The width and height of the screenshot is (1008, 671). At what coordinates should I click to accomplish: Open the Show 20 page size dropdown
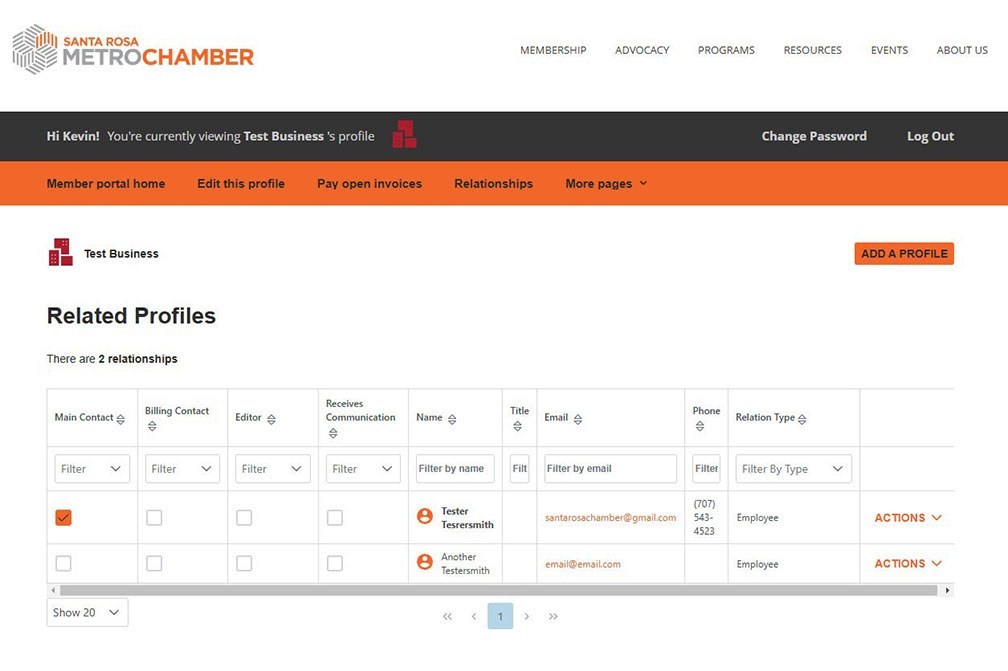point(87,613)
